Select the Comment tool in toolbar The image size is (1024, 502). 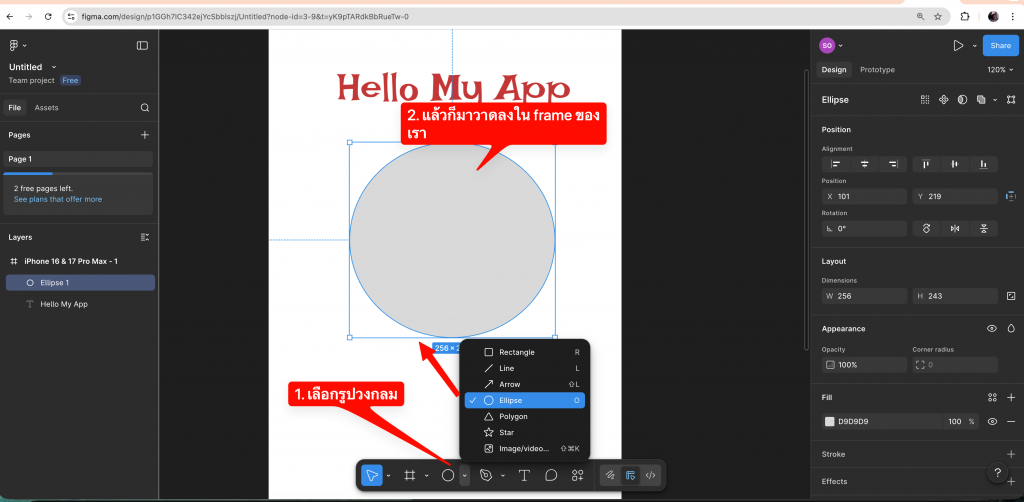tap(550, 475)
